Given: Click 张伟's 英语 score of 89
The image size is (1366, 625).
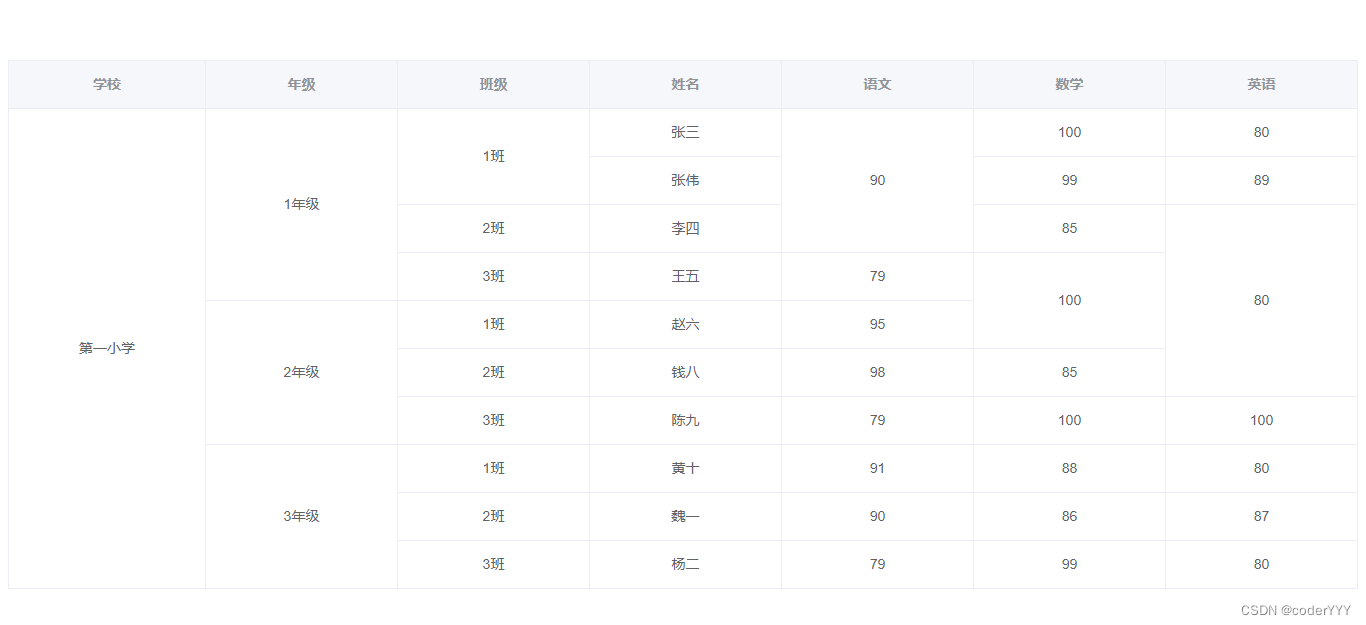Looking at the screenshot, I should point(1261,180).
